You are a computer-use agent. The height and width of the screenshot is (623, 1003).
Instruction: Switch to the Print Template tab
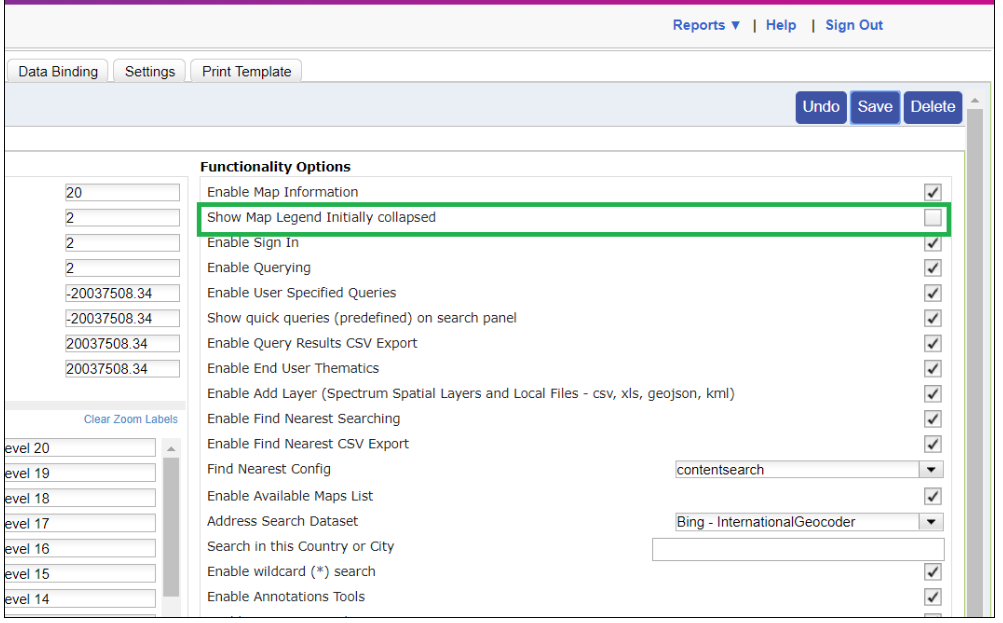(x=245, y=71)
